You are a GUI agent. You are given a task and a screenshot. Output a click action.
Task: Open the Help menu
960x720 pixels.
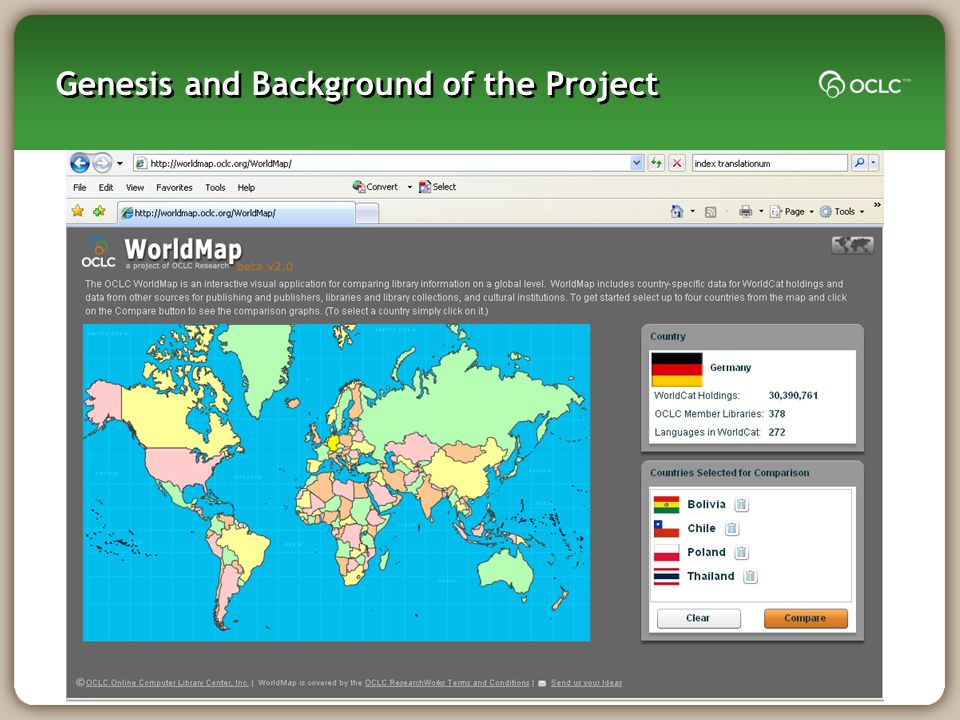click(246, 187)
